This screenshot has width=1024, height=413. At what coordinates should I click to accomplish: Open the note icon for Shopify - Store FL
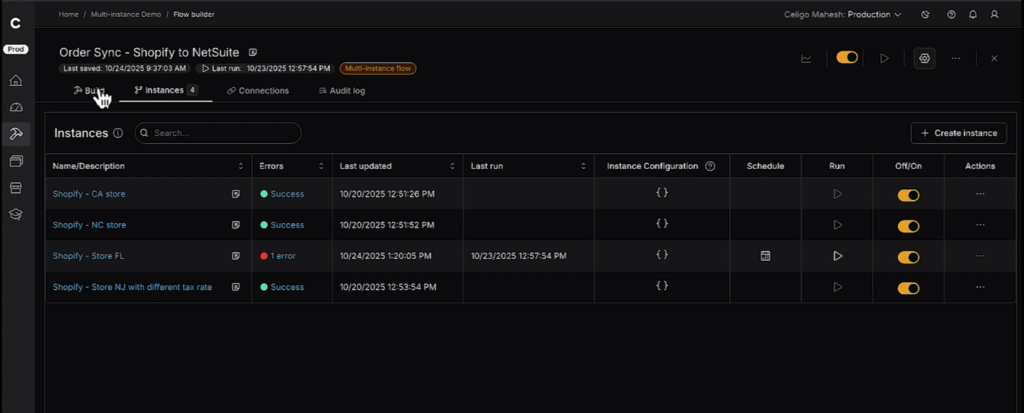tap(236, 256)
